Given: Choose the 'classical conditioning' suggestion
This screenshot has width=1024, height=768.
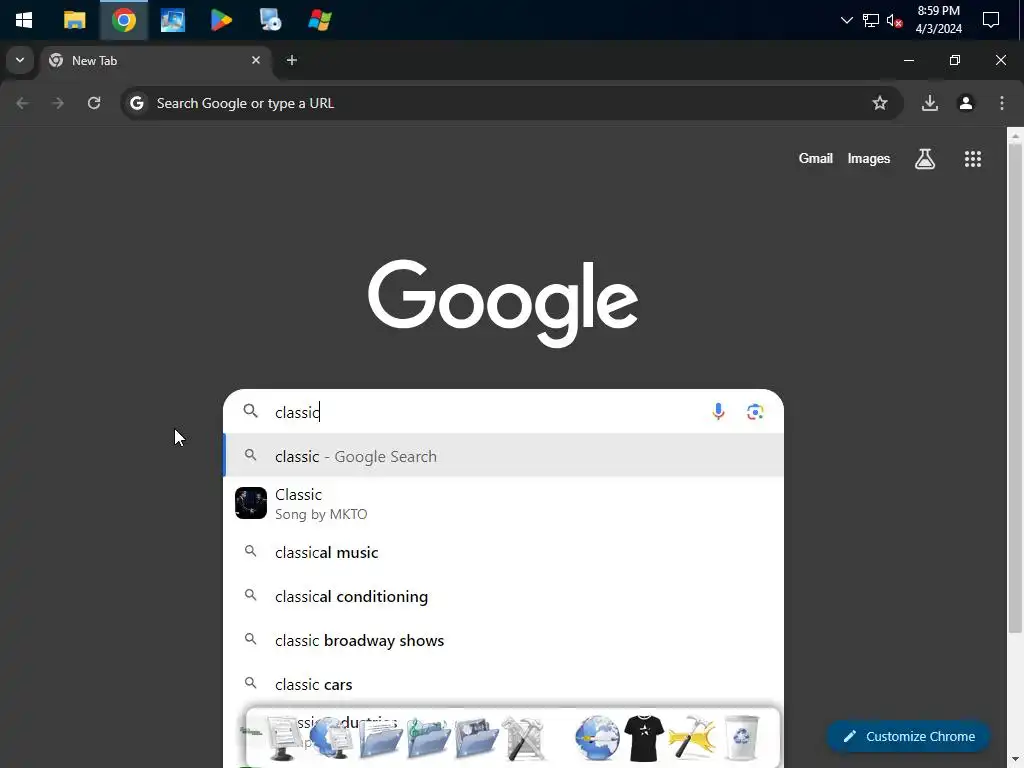Looking at the screenshot, I should tap(504, 596).
